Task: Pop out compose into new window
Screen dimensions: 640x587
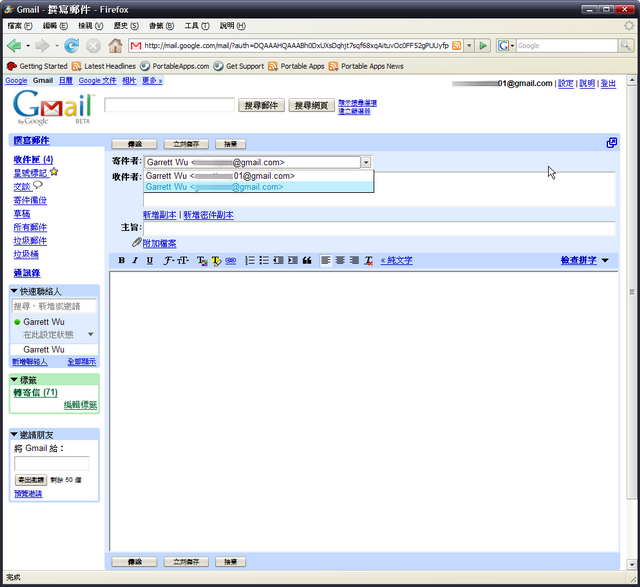Action: coord(611,143)
